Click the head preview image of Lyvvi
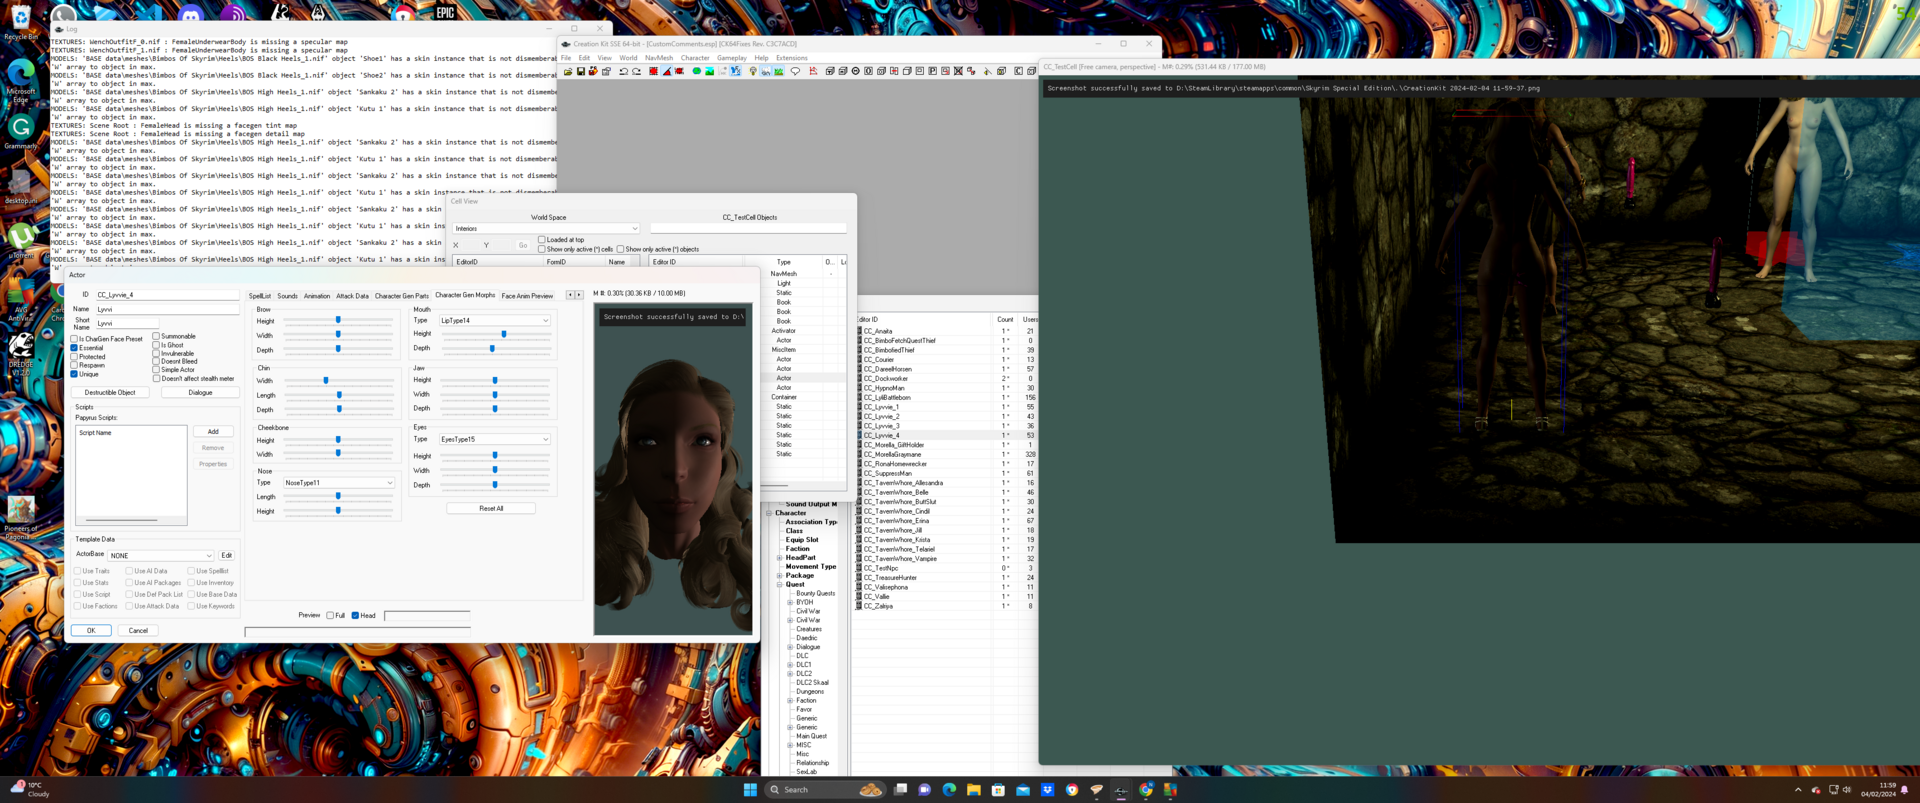Screen dimensions: 1920x803 click(673, 470)
